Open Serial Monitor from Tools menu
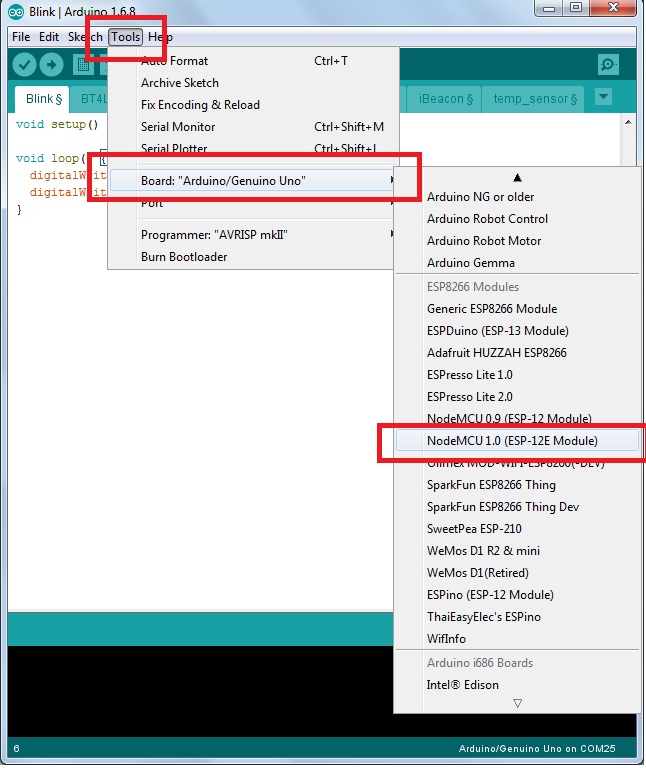 253,127
